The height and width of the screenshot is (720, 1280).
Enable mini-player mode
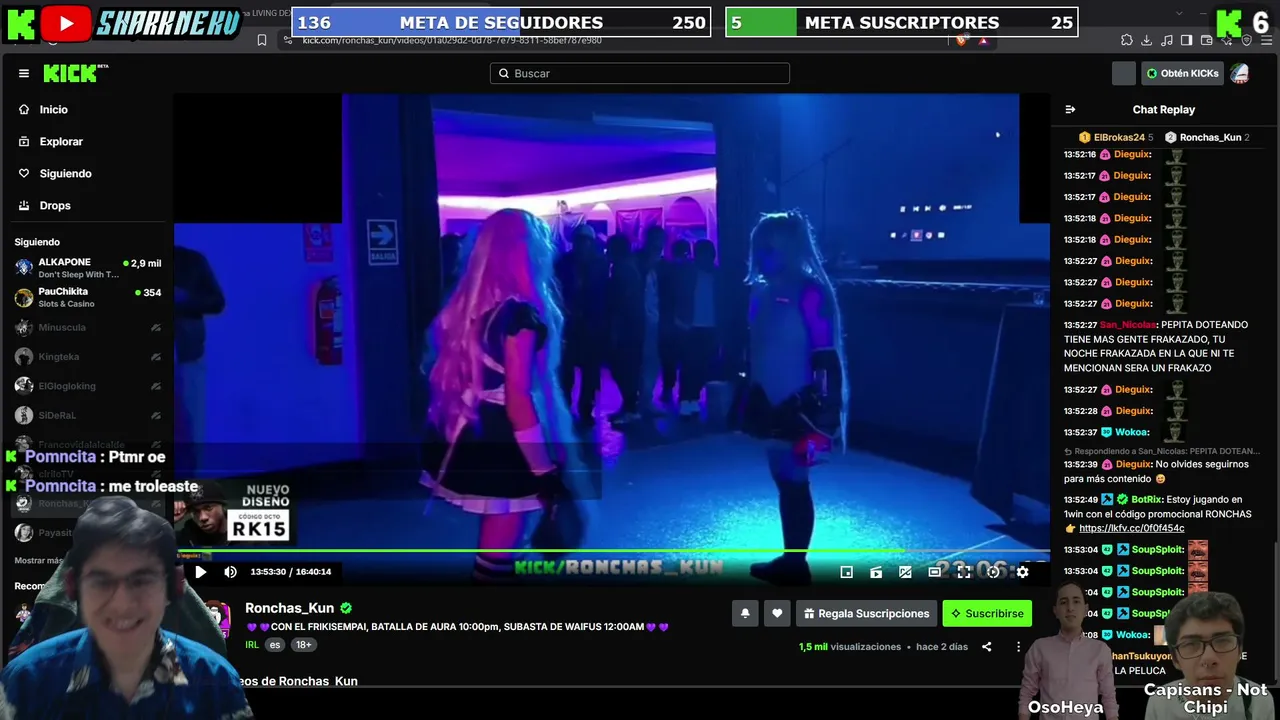point(846,572)
